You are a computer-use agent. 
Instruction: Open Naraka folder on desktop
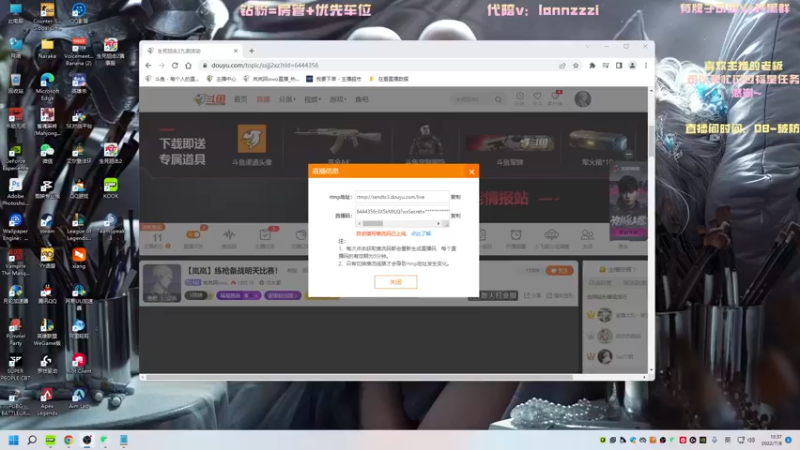(47, 48)
